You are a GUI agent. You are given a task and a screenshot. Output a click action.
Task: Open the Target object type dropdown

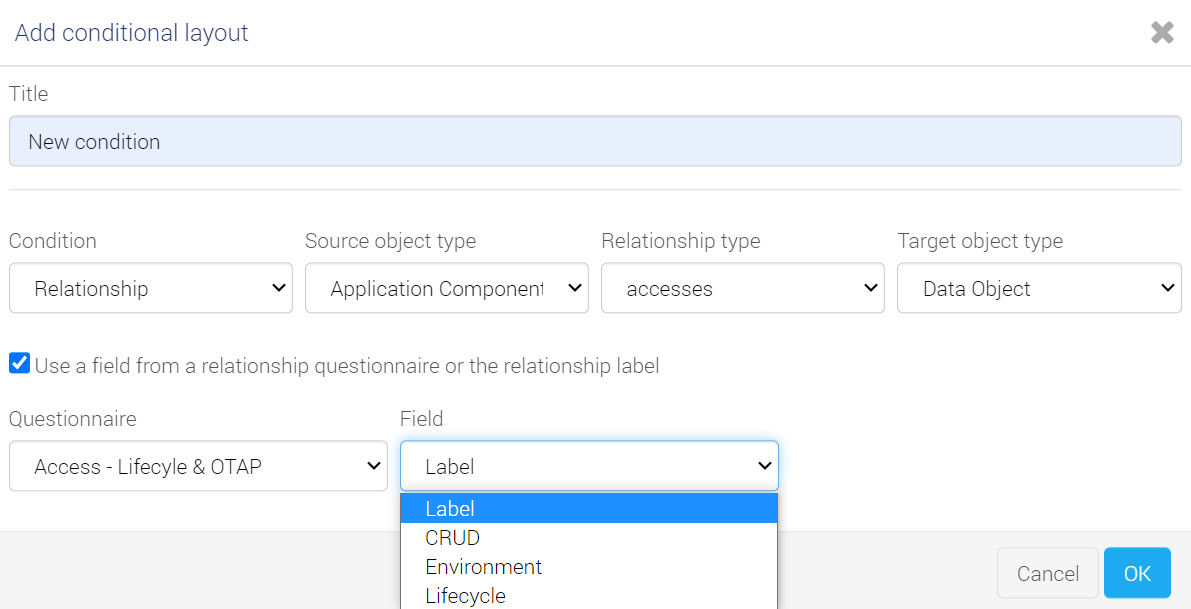(x=1039, y=289)
